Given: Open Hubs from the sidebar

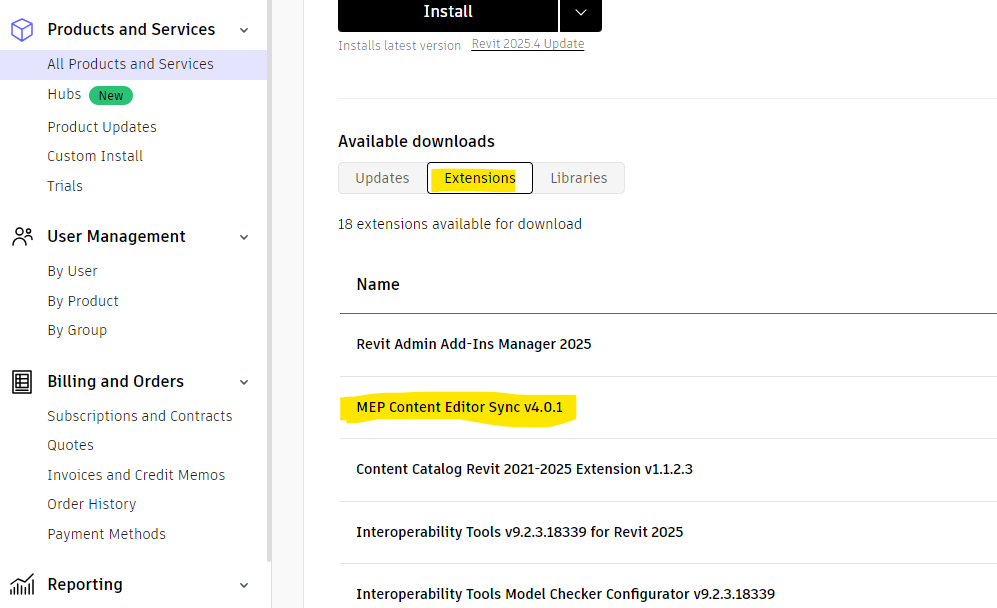Looking at the screenshot, I should (63, 93).
